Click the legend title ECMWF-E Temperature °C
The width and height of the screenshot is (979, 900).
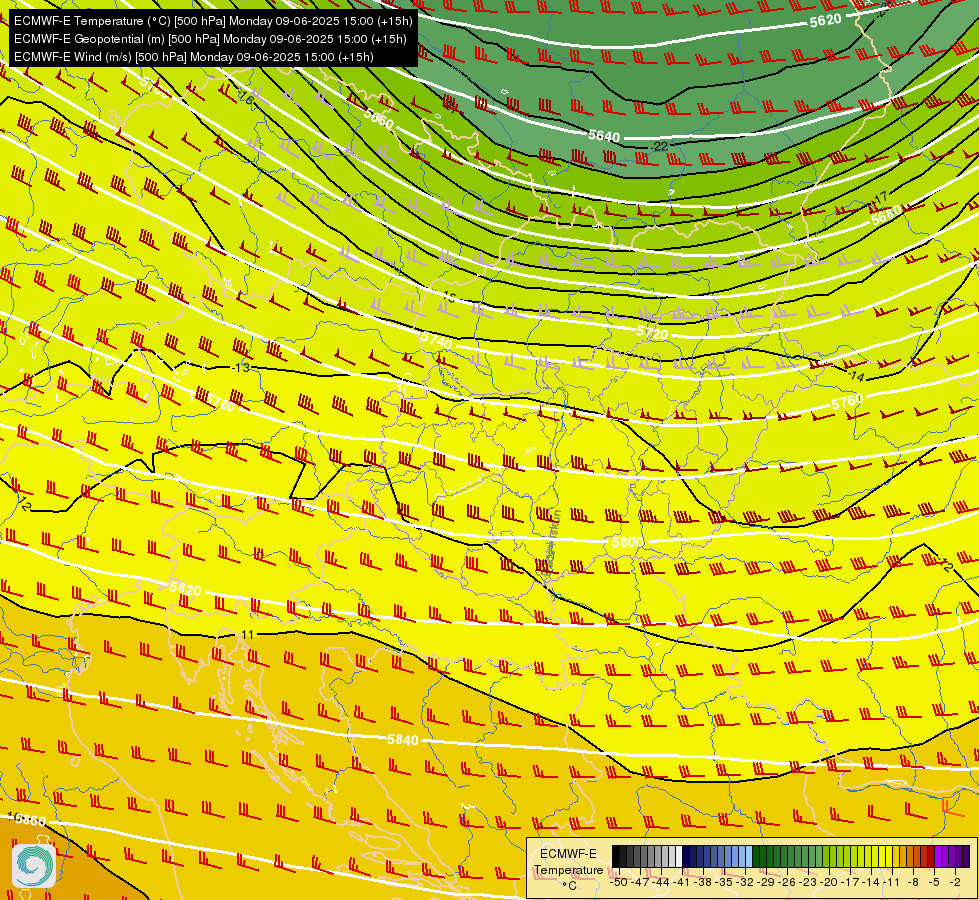tap(568, 869)
